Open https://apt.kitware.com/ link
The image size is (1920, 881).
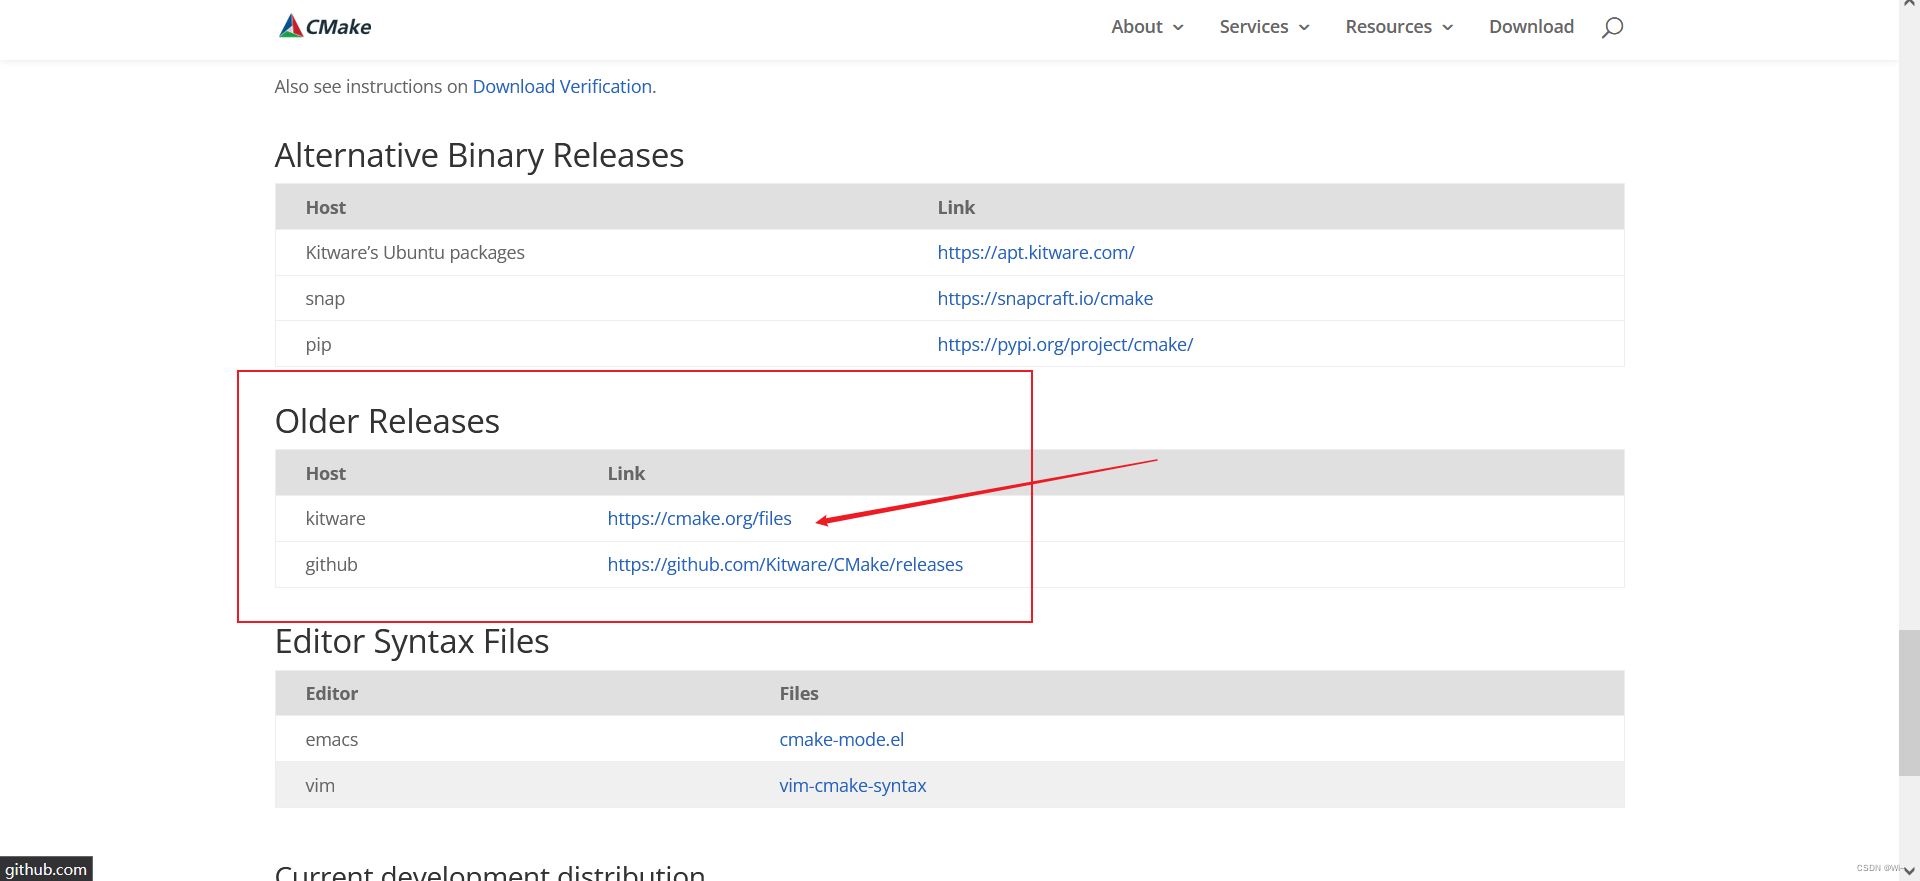click(1036, 253)
